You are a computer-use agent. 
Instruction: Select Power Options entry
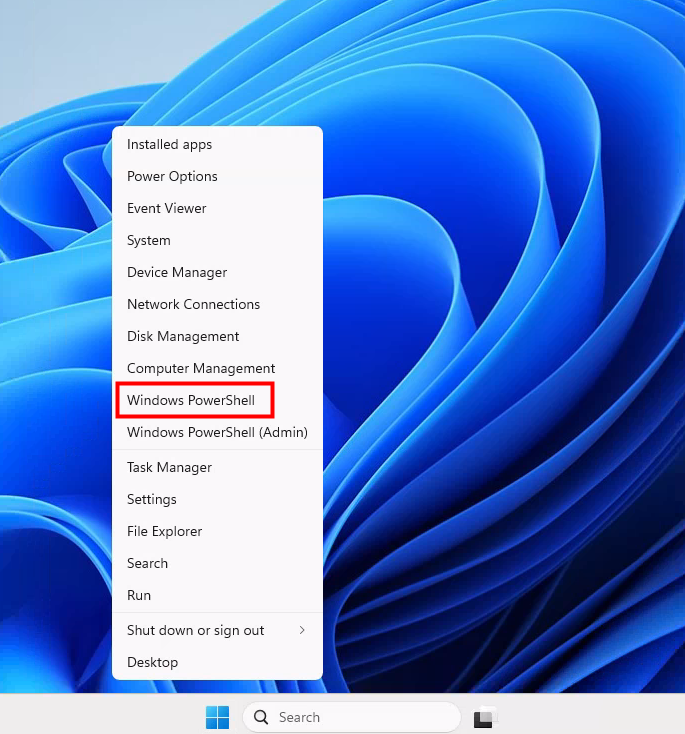click(172, 176)
